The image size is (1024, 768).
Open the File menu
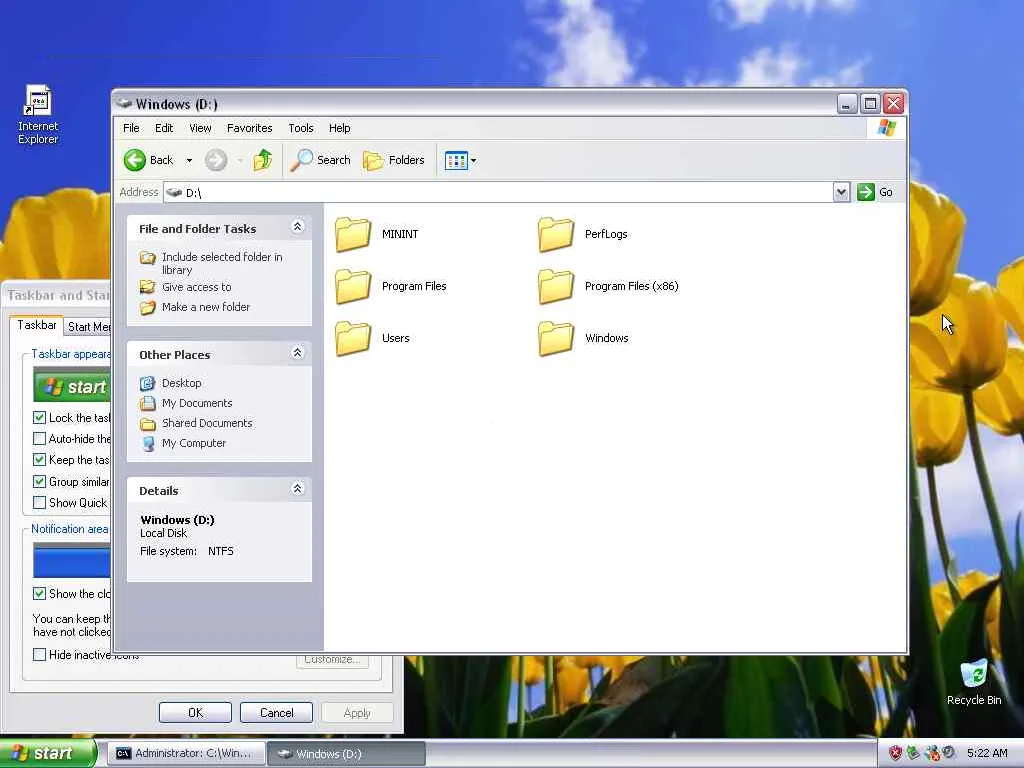coord(131,128)
